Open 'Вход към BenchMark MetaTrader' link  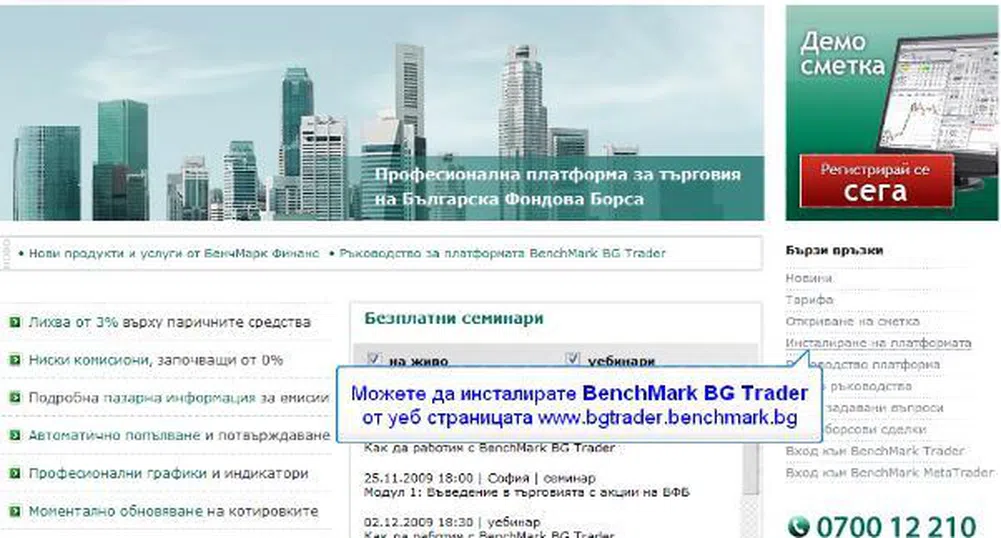coord(890,472)
